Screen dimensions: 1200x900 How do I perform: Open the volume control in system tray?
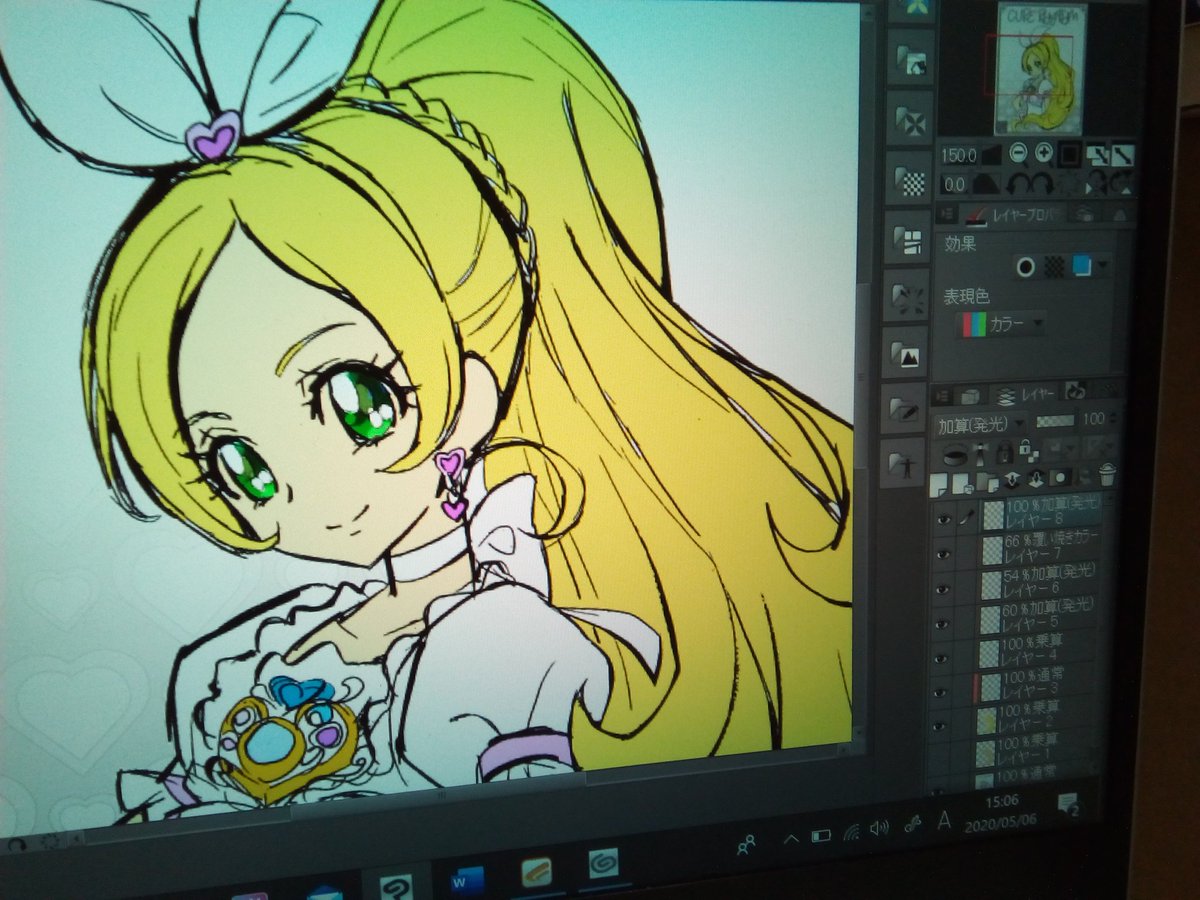880,828
